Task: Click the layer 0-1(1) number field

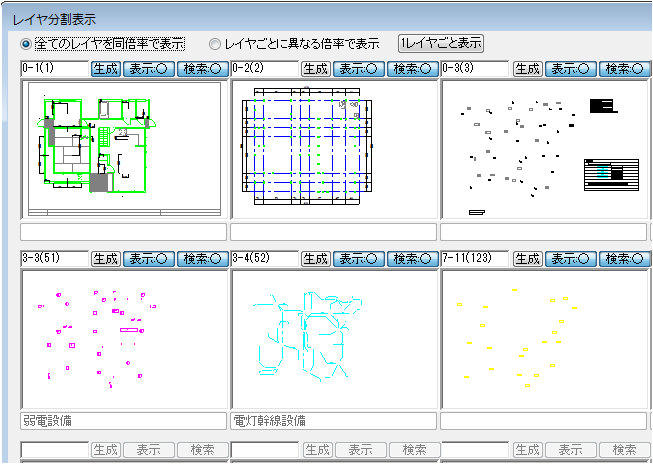Action: tap(54, 69)
